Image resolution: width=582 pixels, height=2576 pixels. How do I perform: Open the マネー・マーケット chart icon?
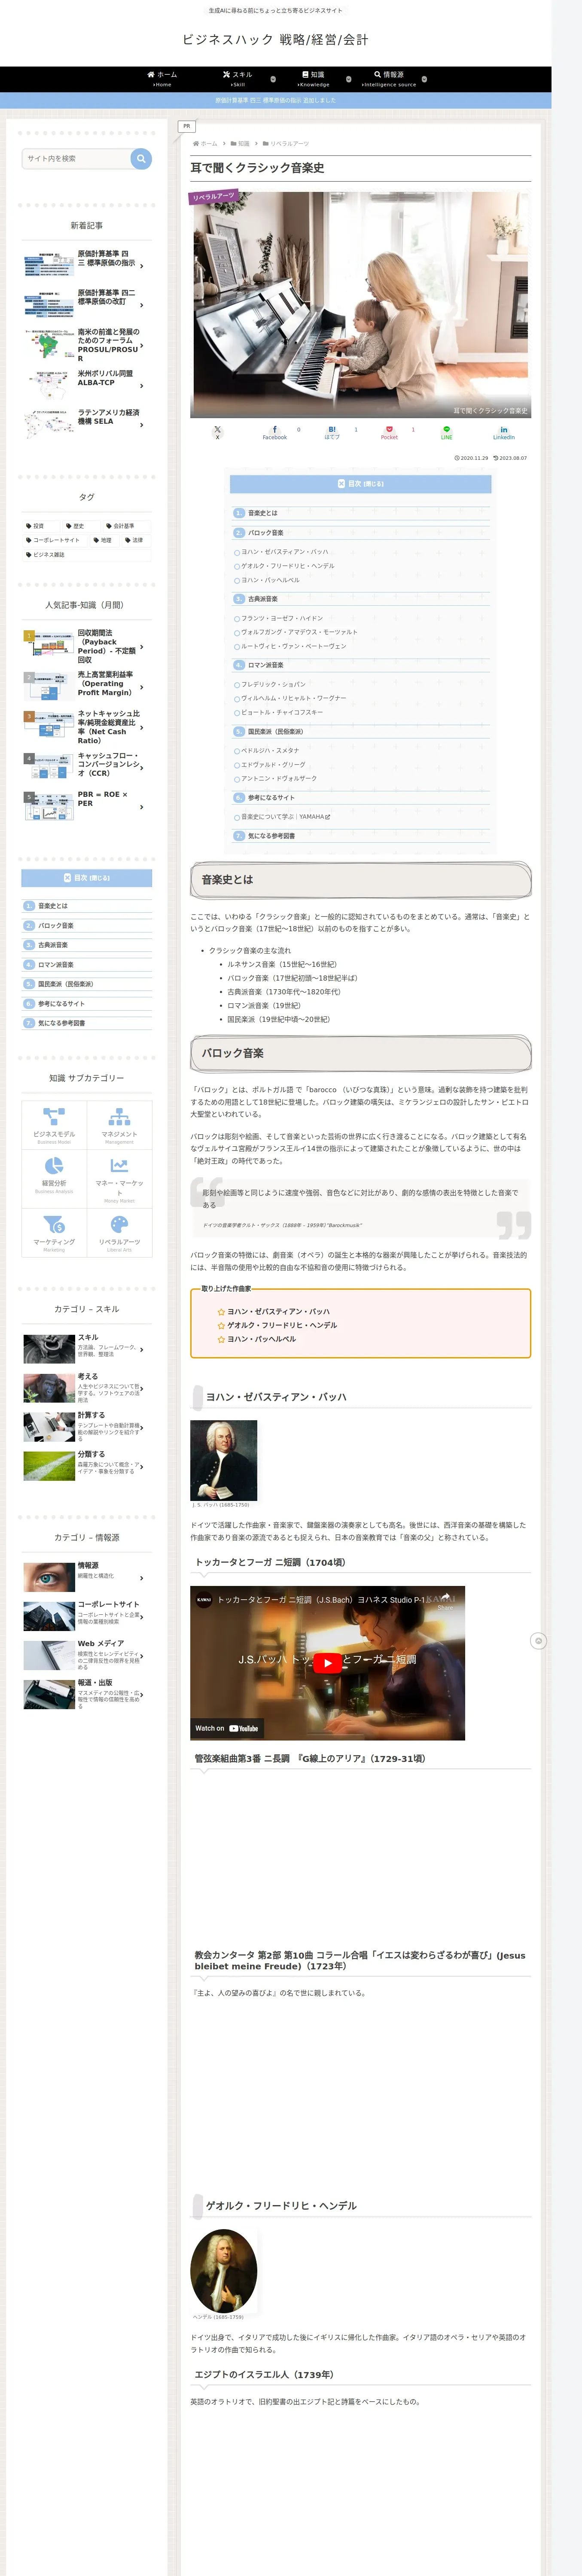pos(119,1165)
